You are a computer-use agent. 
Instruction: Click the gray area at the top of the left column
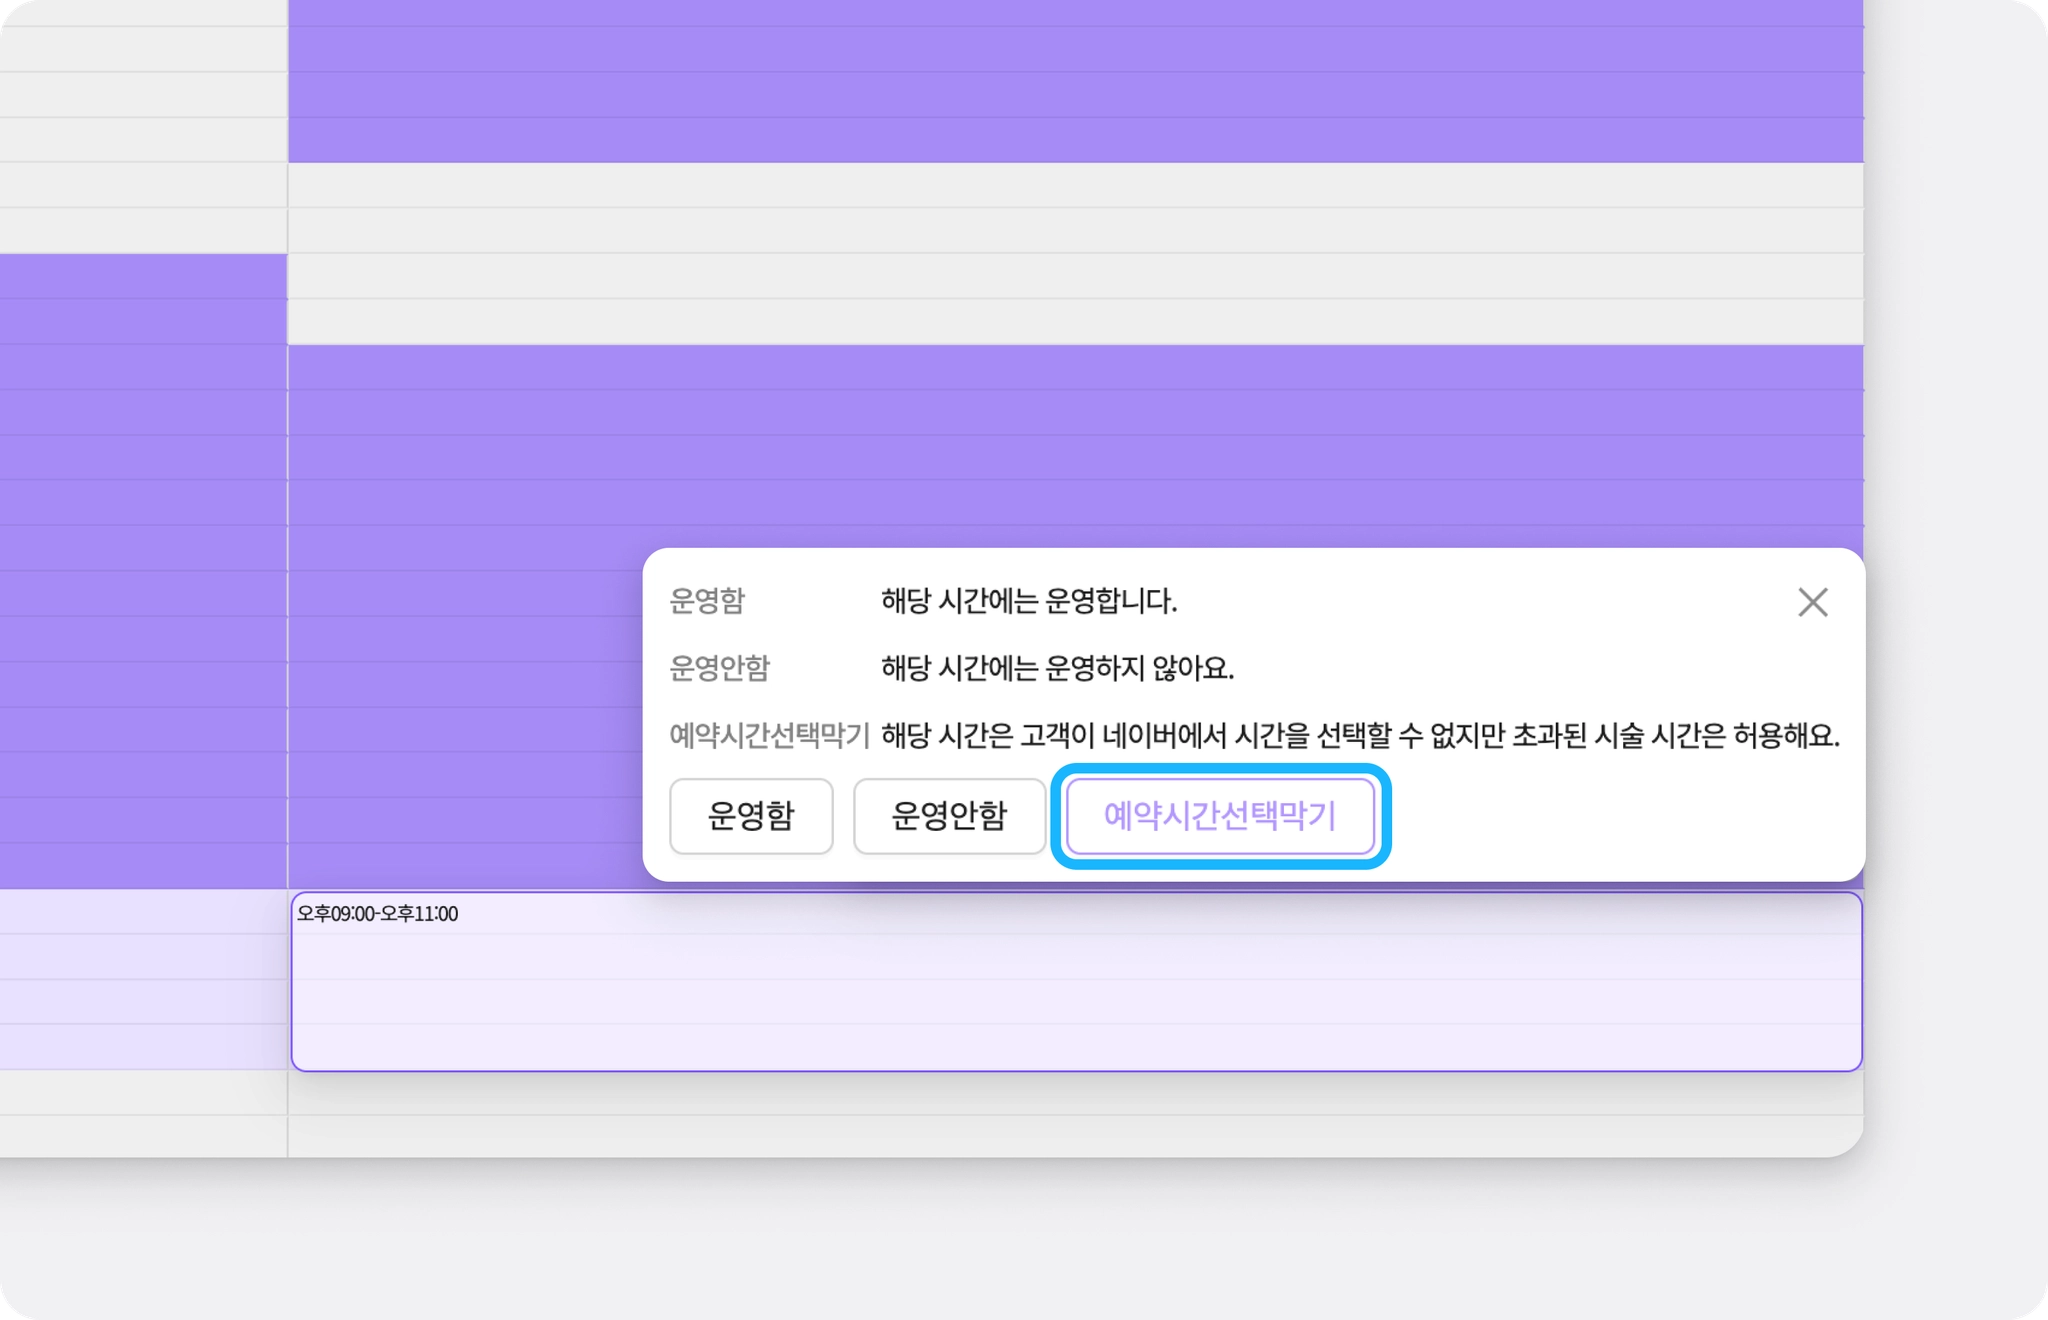point(143,125)
